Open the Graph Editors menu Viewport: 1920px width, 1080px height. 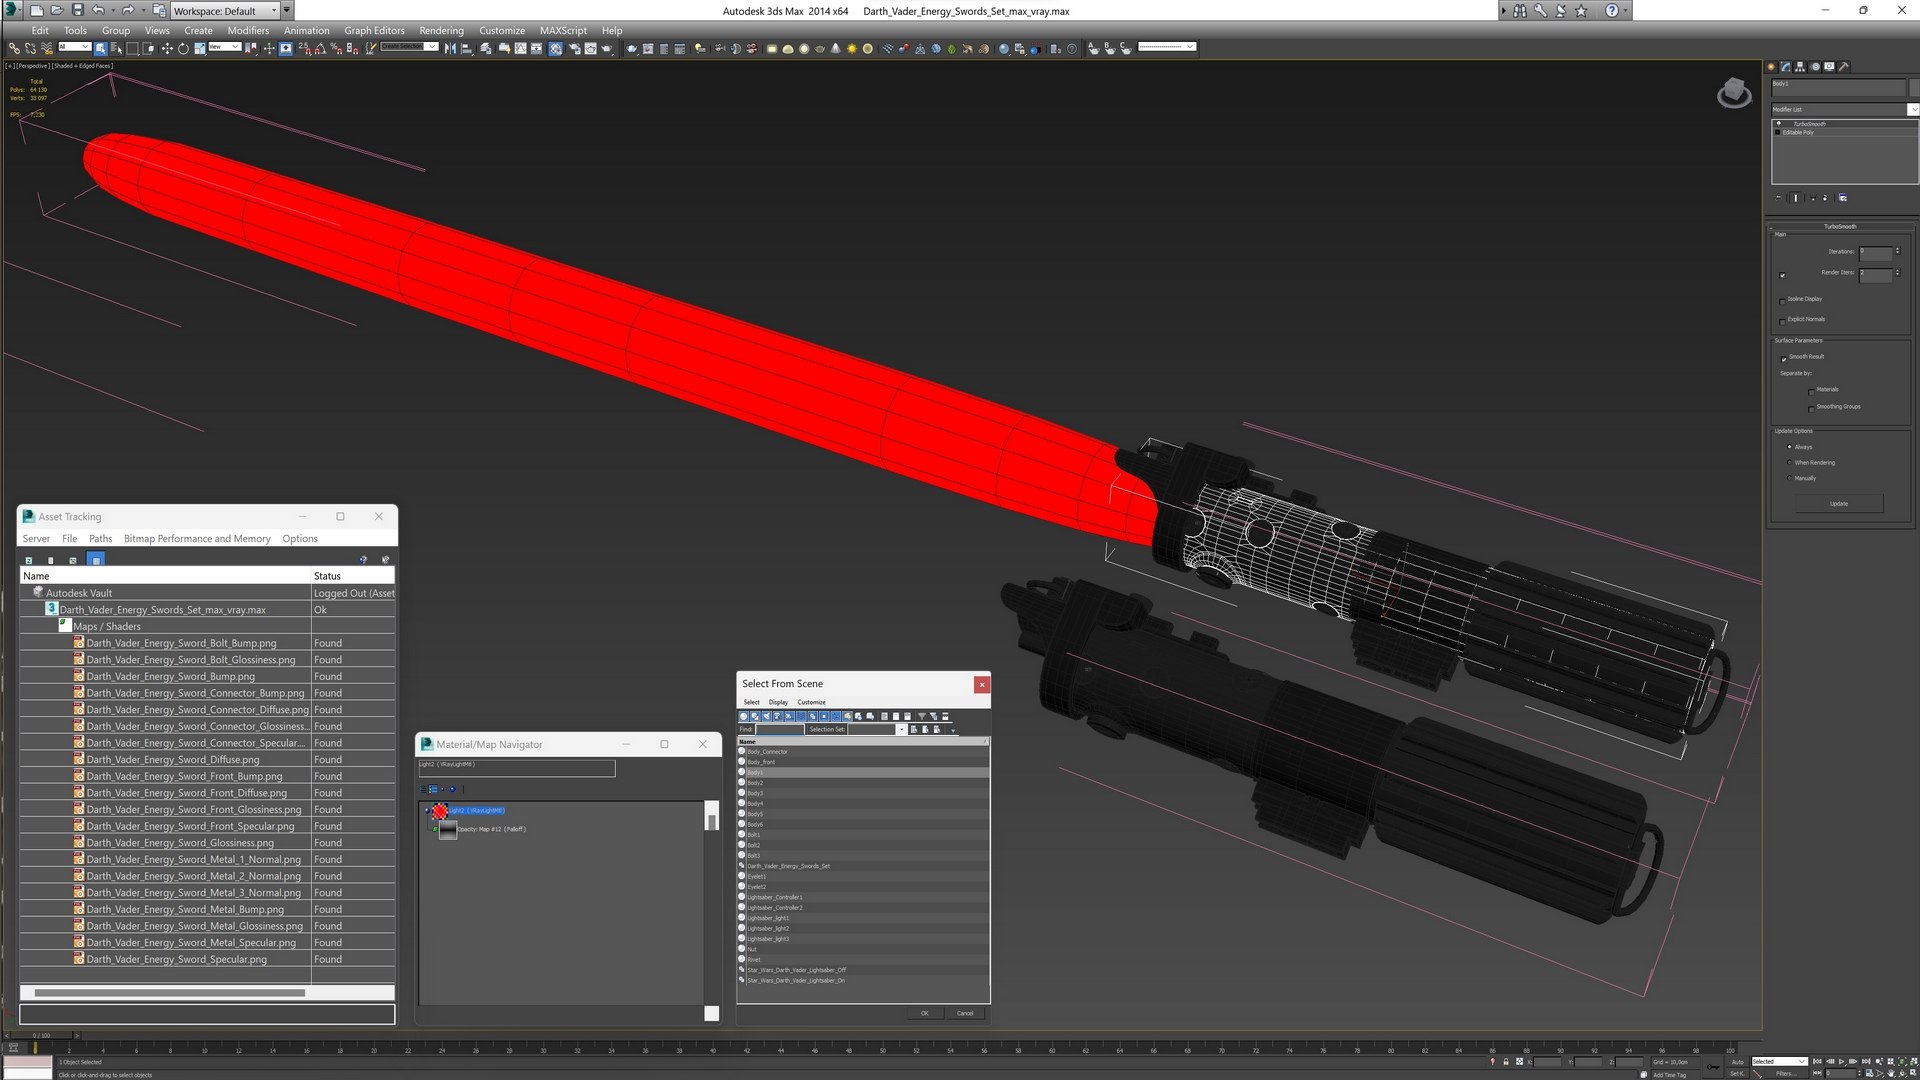pos(374,30)
